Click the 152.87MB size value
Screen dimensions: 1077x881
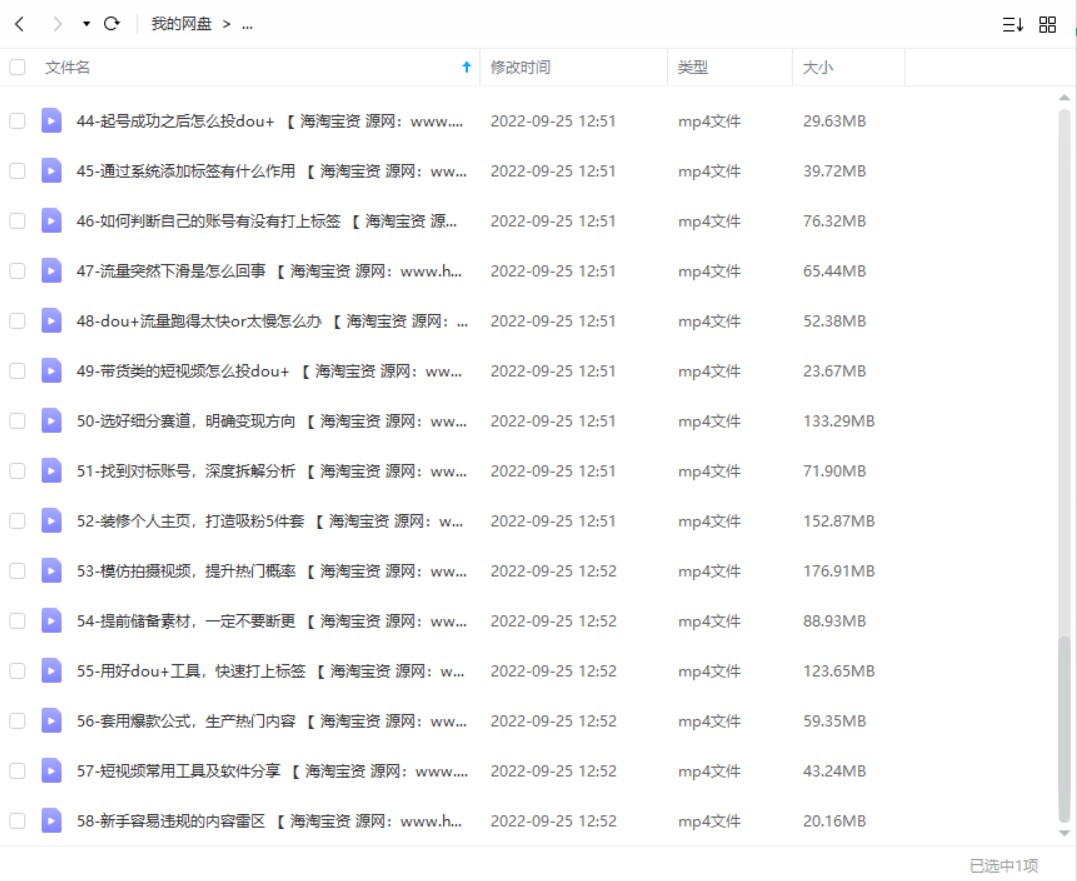pos(839,521)
